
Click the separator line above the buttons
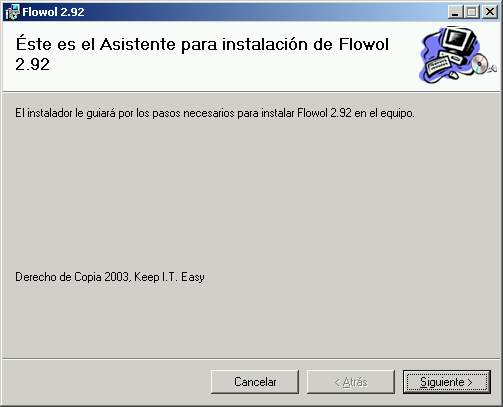pyautogui.click(x=251, y=359)
